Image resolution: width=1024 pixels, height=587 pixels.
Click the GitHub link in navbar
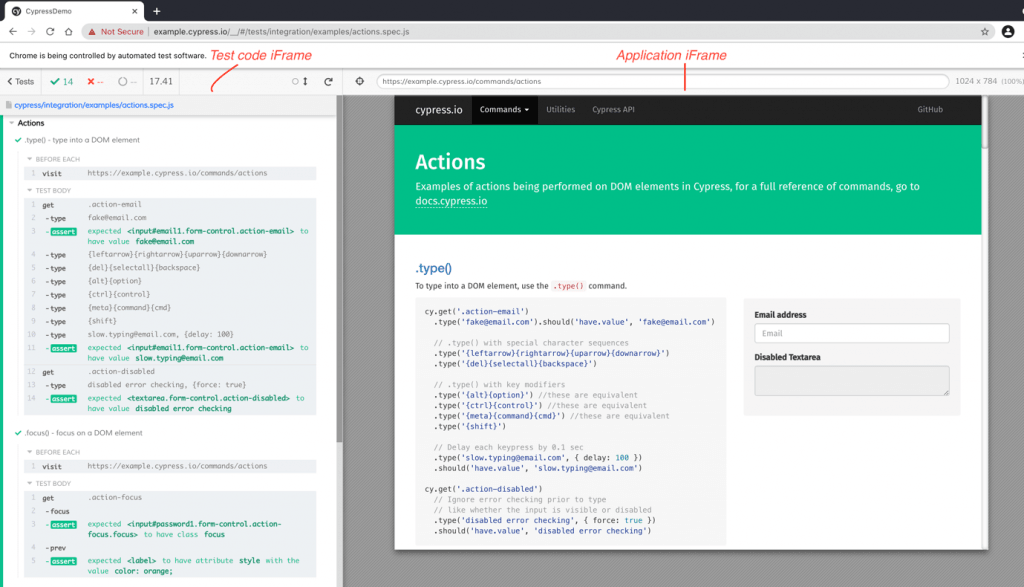pyautogui.click(x=929, y=110)
